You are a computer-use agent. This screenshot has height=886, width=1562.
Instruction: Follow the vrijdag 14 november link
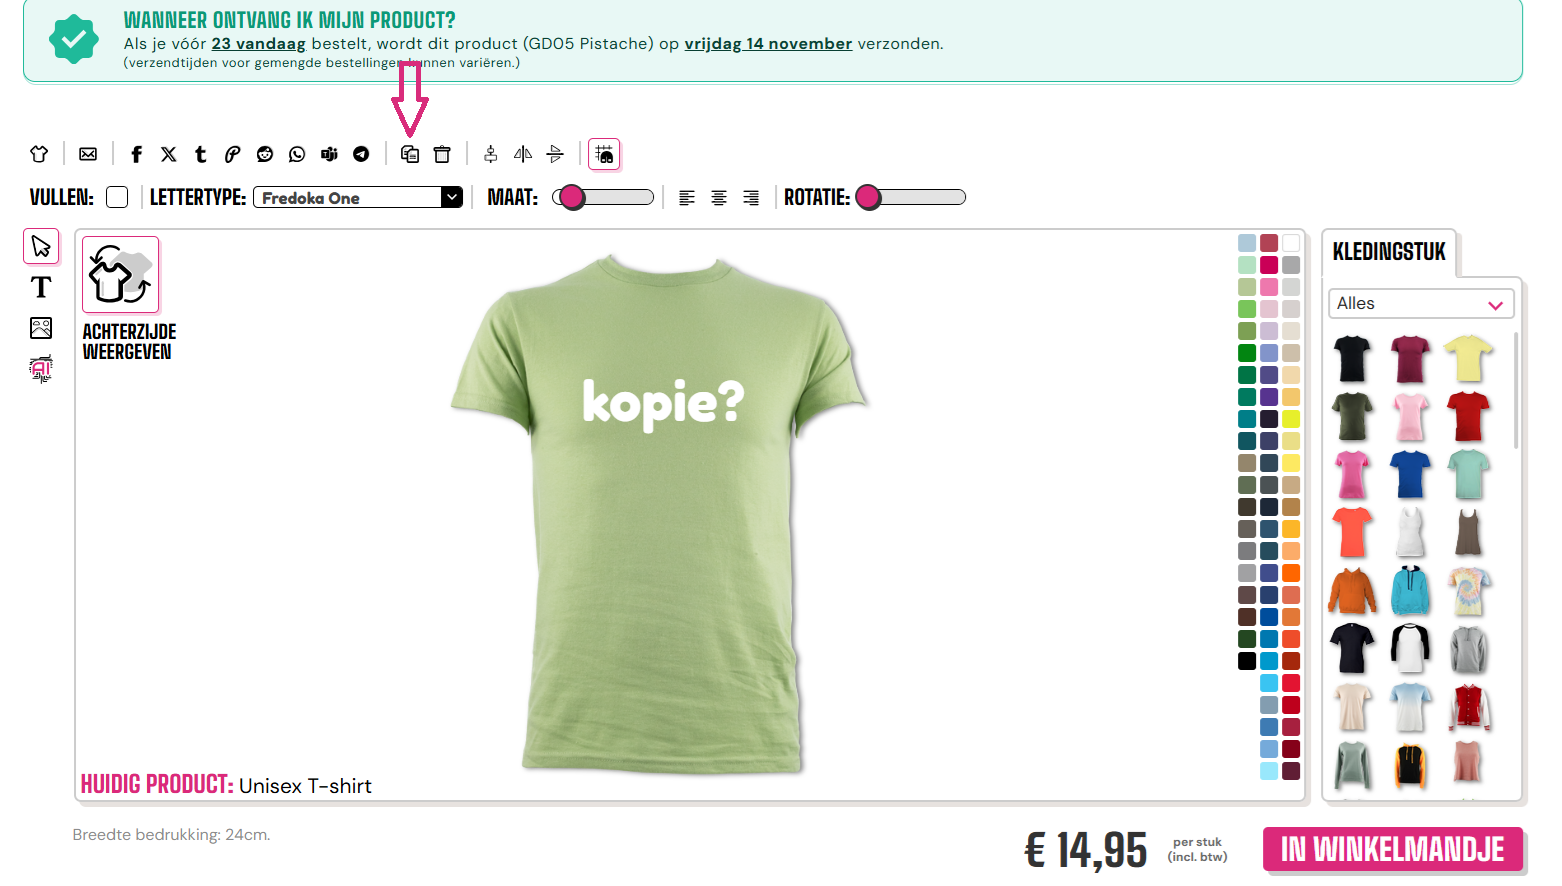click(768, 44)
